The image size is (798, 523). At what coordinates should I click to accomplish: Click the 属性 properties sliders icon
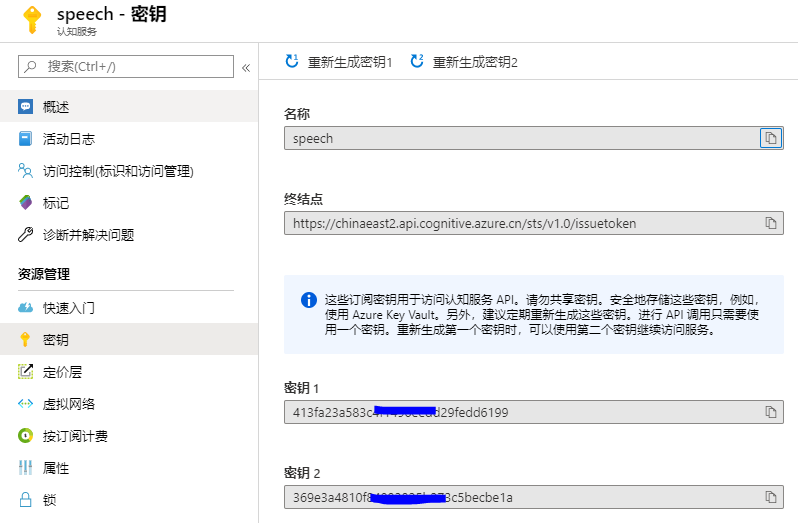point(25,468)
